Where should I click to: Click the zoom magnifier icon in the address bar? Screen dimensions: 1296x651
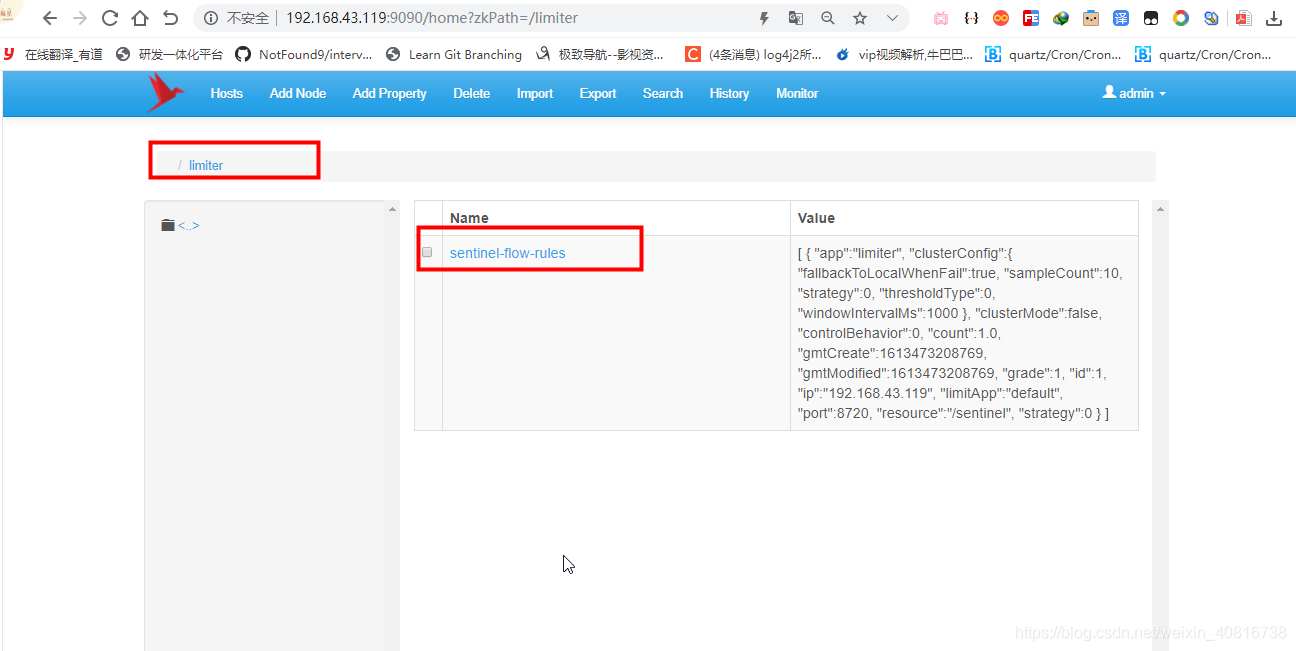[x=828, y=18]
